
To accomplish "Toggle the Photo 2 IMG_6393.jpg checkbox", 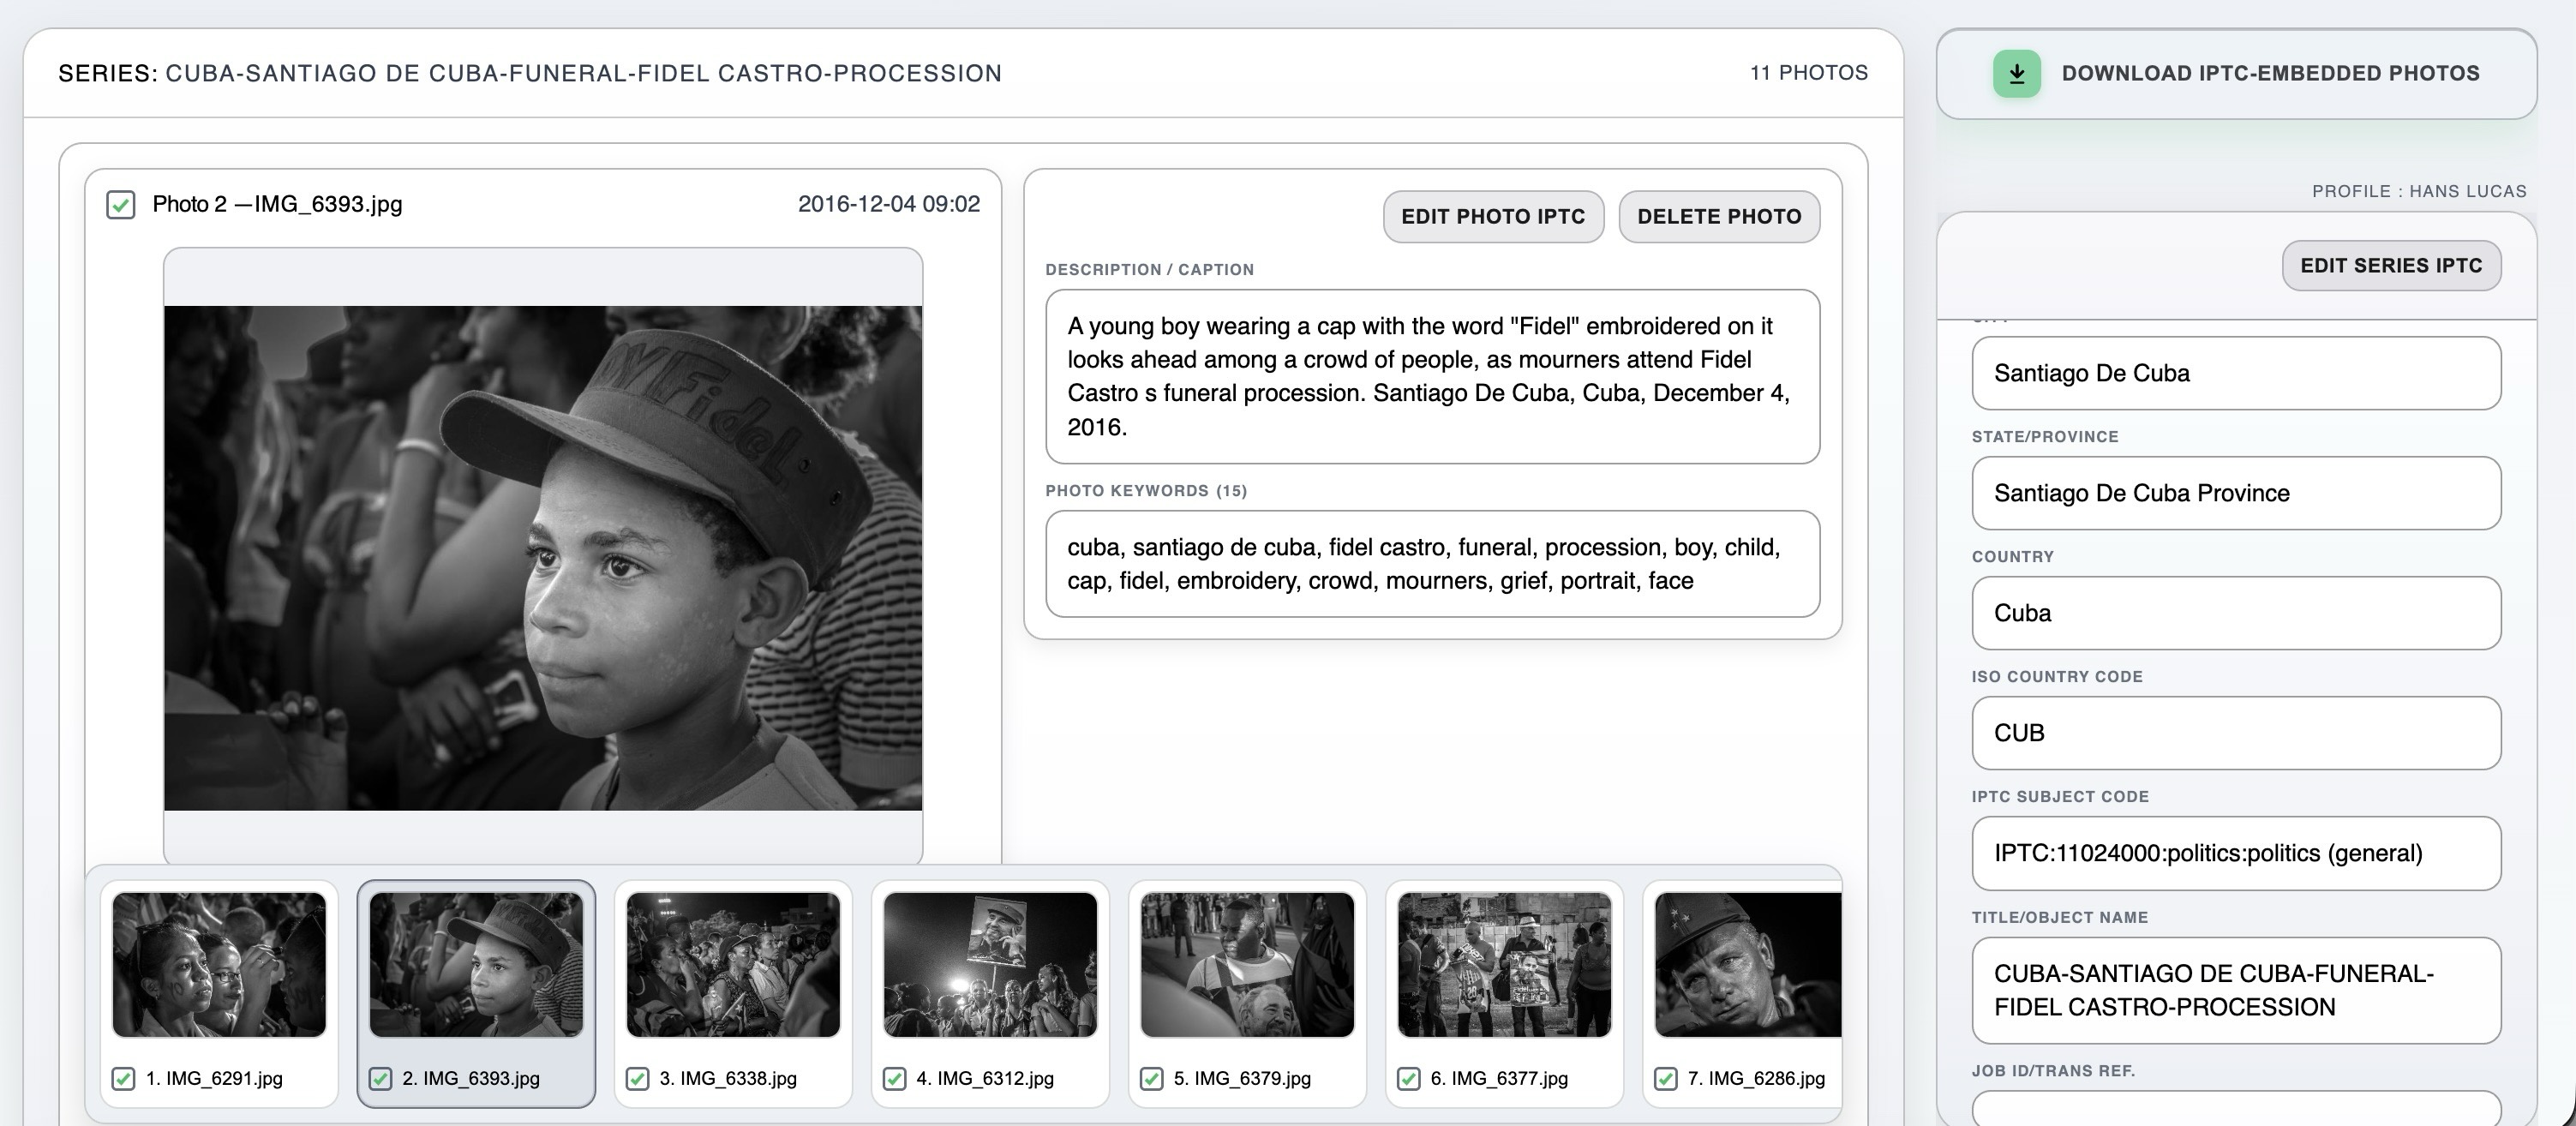I will point(121,205).
